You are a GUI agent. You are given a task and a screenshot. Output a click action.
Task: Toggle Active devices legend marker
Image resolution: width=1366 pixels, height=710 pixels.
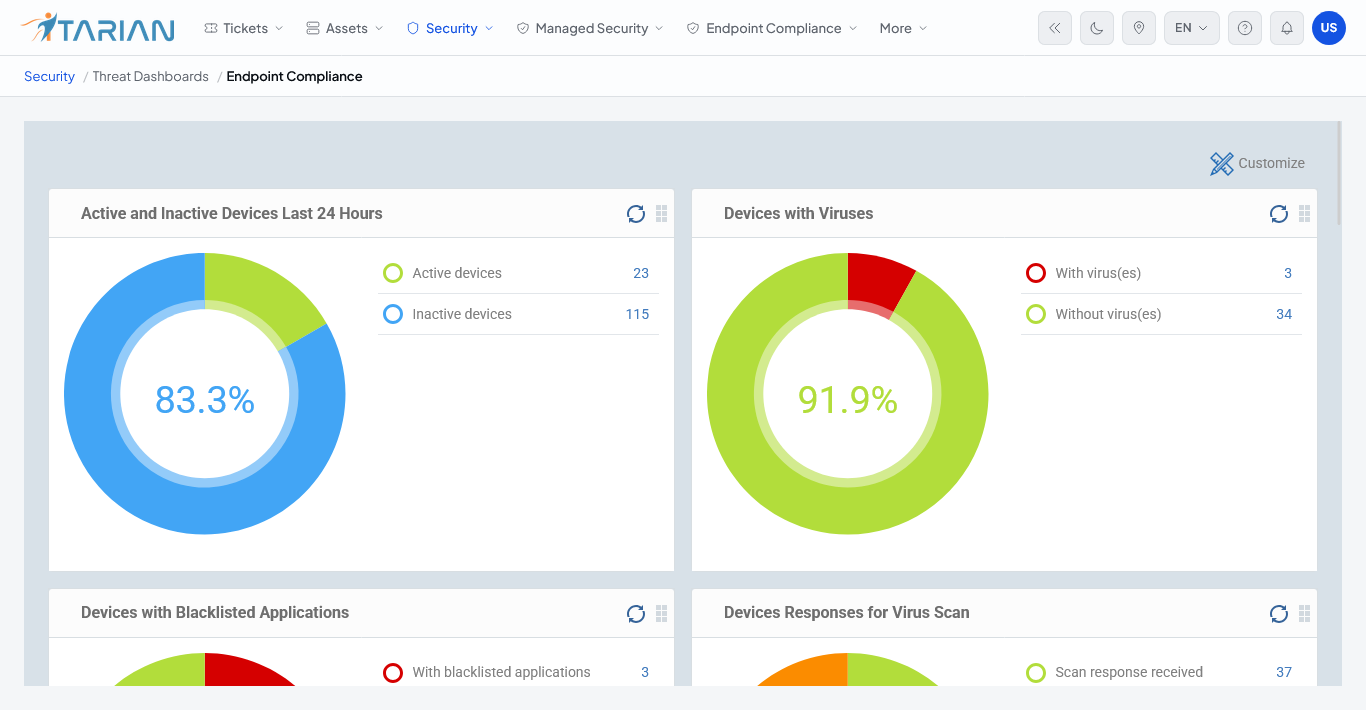393,273
